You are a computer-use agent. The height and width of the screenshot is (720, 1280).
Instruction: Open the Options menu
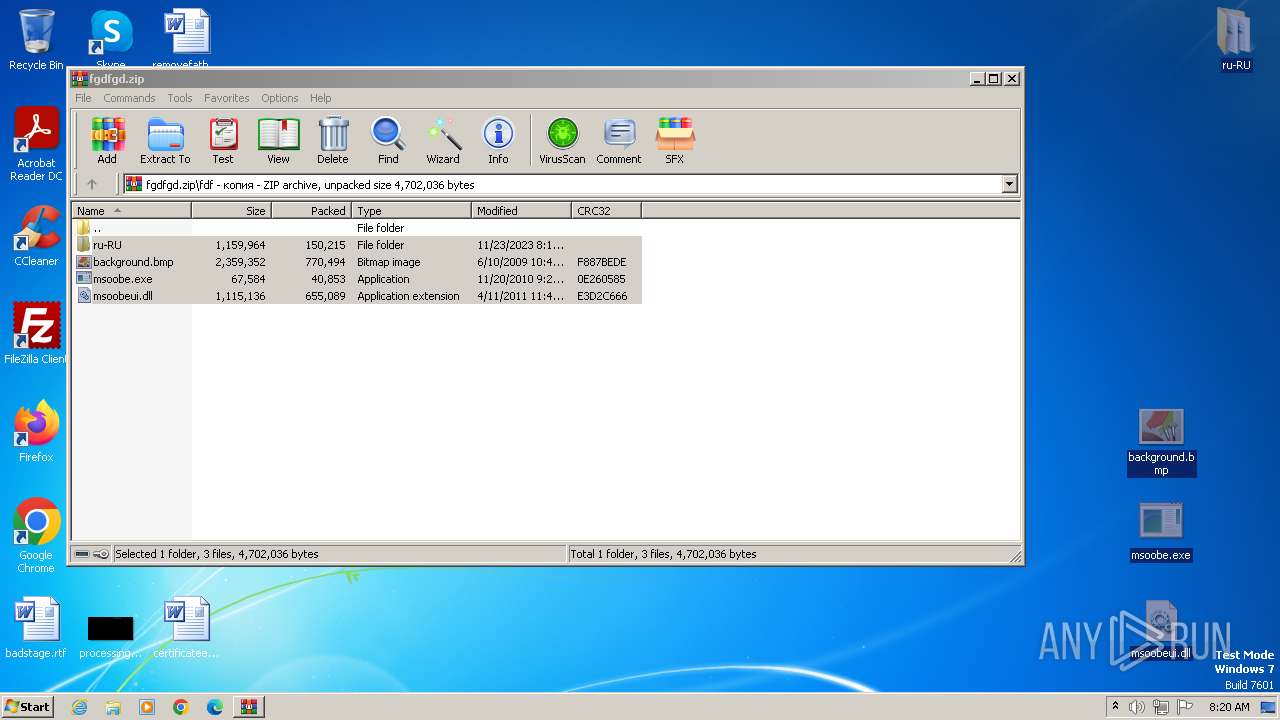[280, 98]
